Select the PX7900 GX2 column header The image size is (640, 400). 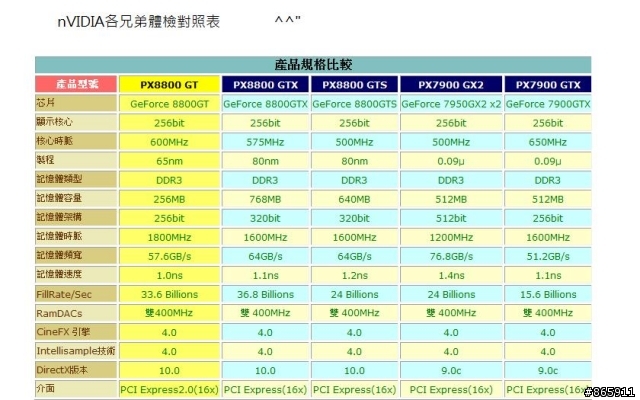[451, 85]
